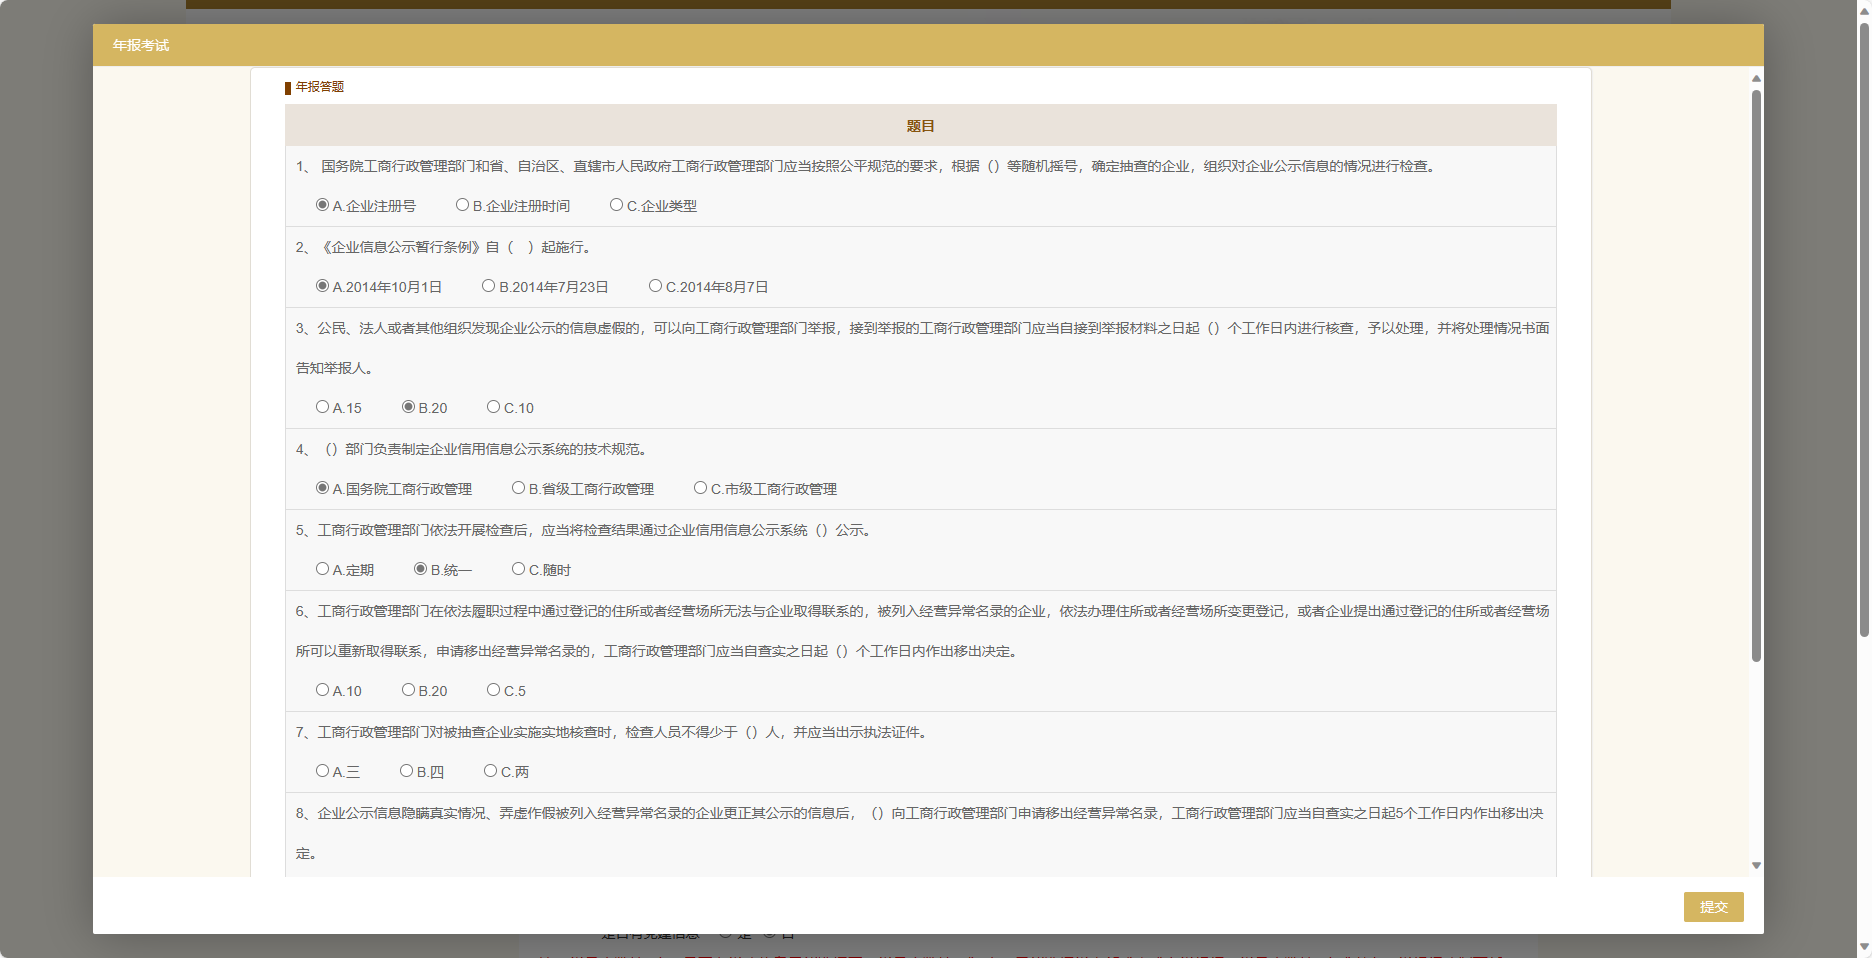Viewport: 1872px width, 958px height.
Task: Select A.三 for question 7
Action: pyautogui.click(x=322, y=771)
